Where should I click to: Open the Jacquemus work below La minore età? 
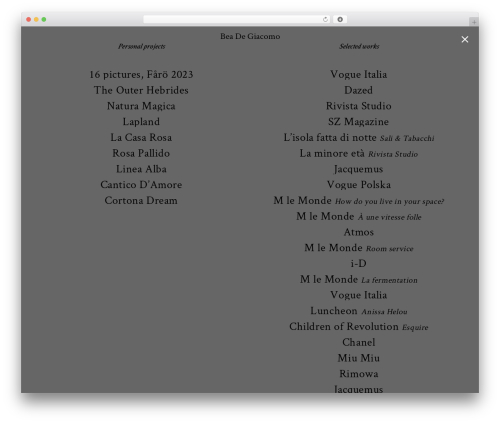(359, 169)
